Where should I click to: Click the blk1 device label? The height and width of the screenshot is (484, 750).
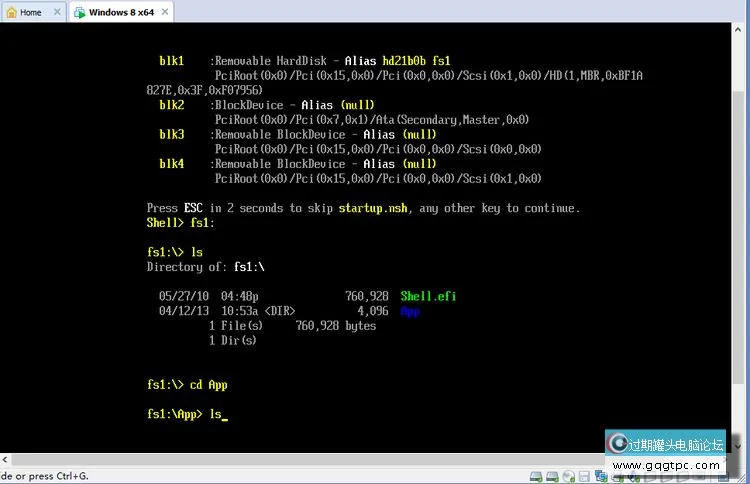[x=172, y=61]
